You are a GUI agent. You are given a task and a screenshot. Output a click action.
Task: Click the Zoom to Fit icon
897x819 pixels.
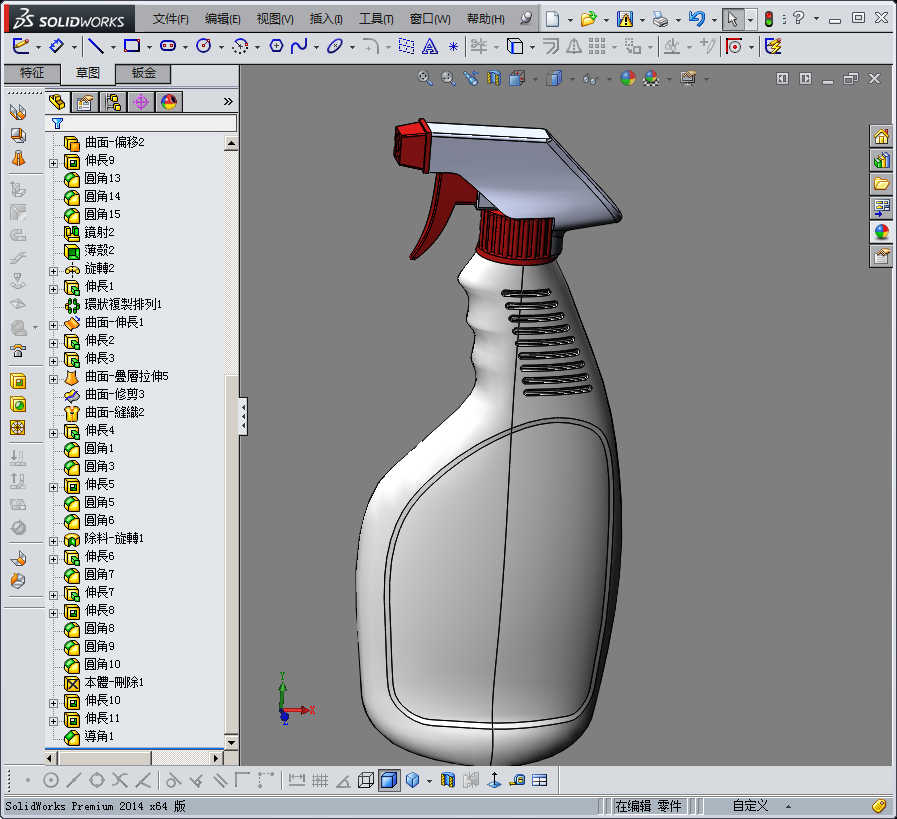coord(424,78)
